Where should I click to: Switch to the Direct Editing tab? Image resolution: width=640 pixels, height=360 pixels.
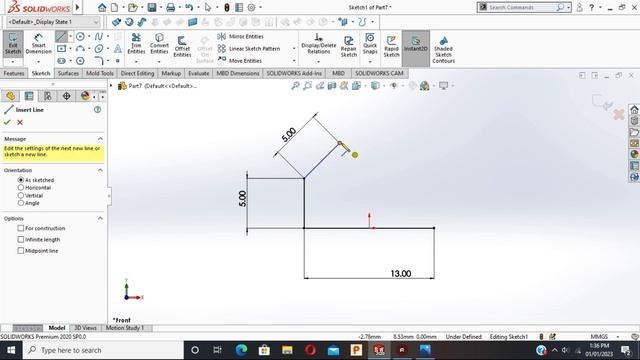point(138,73)
